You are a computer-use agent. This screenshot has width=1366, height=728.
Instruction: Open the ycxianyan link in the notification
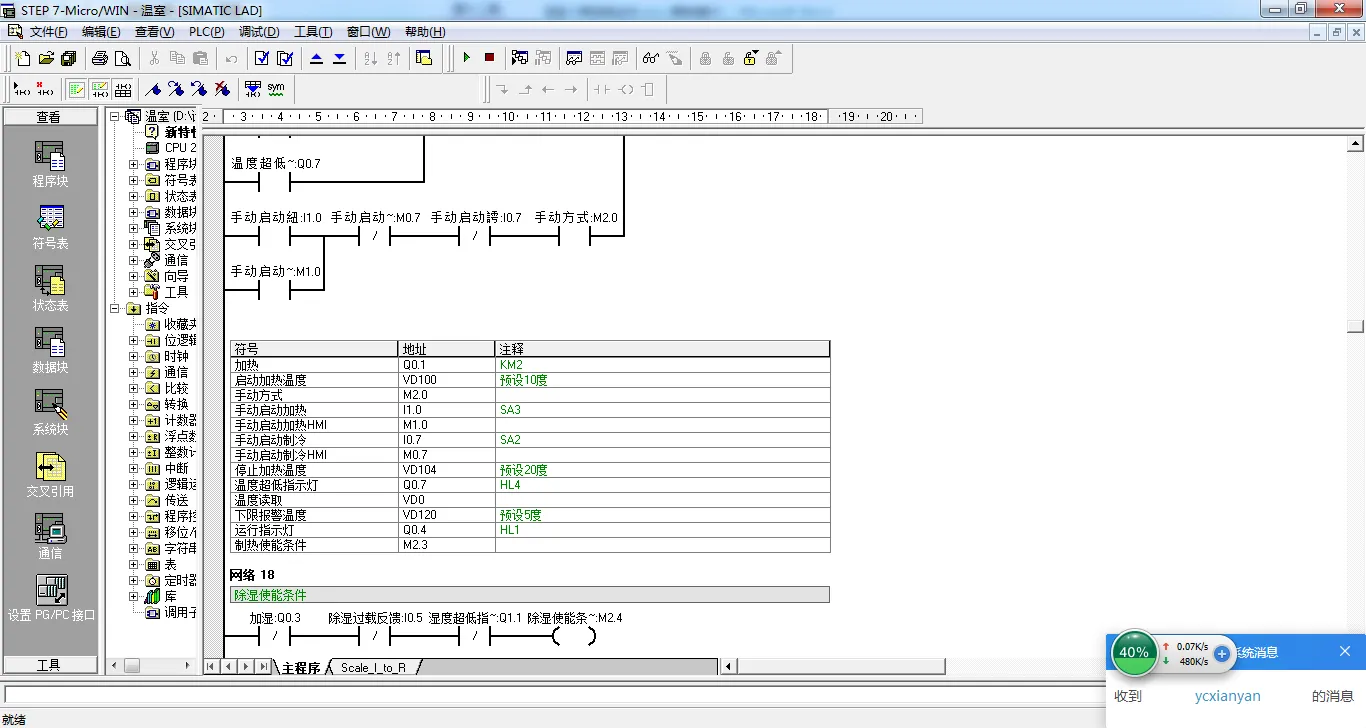tap(1227, 696)
